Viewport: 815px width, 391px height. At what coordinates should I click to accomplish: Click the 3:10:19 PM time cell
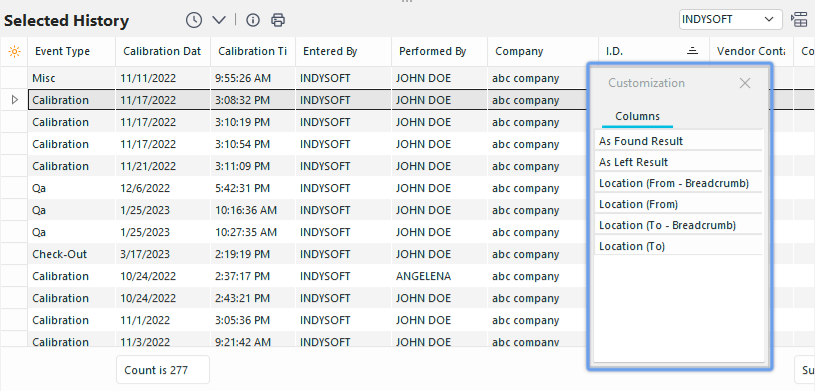pyautogui.click(x=253, y=122)
